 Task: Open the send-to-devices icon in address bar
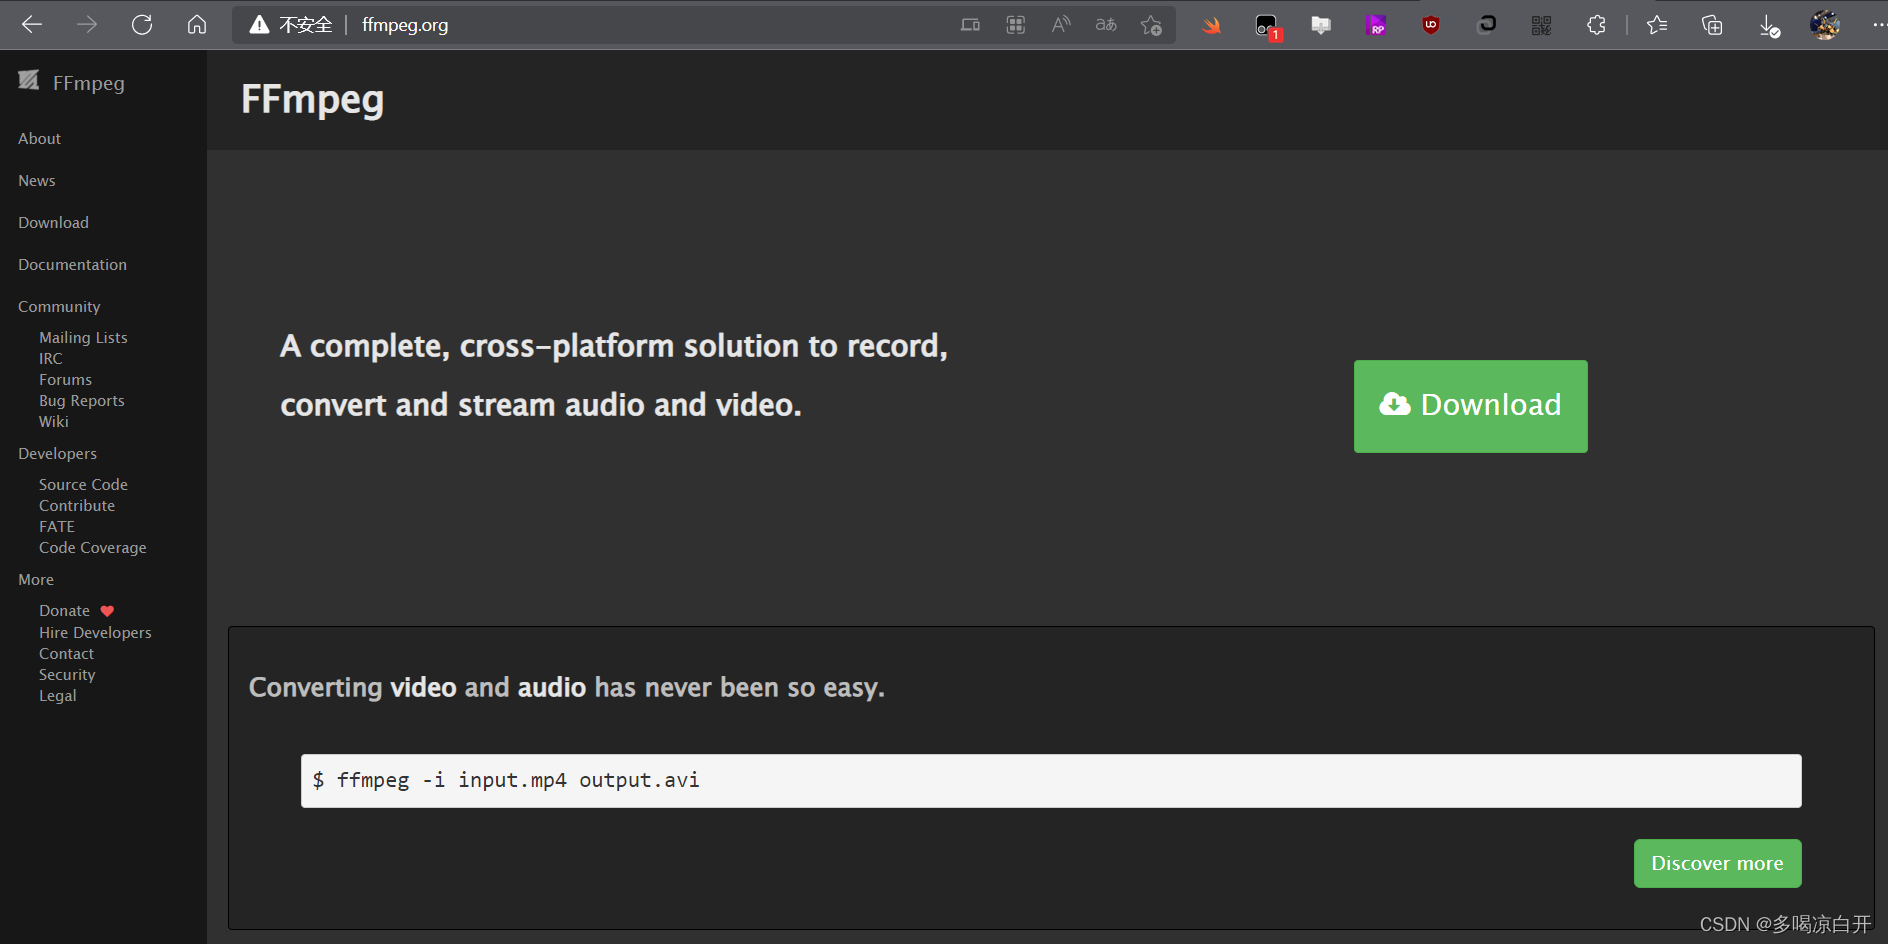970,25
